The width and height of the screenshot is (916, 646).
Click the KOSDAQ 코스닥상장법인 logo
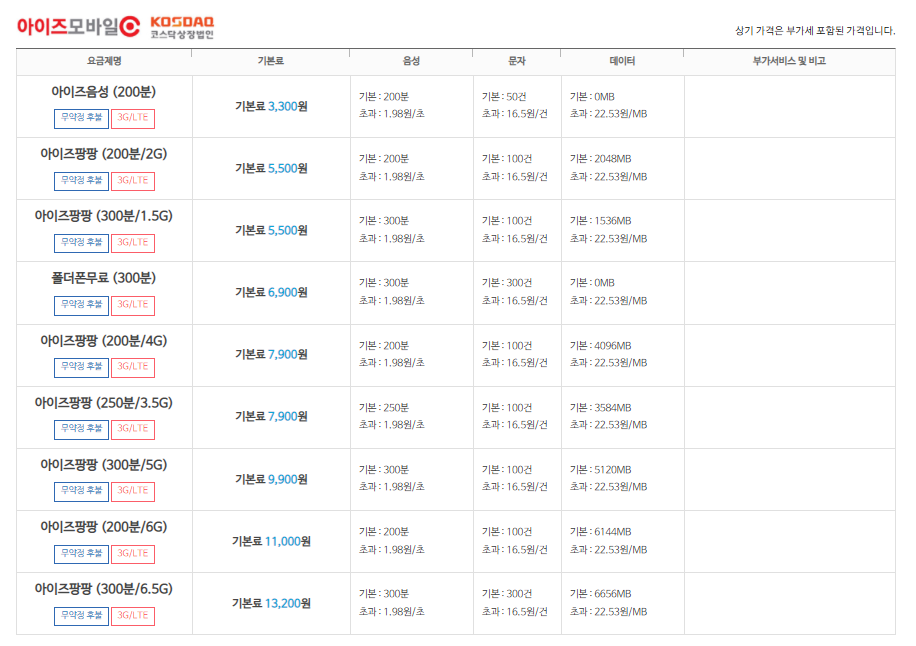pos(182,27)
